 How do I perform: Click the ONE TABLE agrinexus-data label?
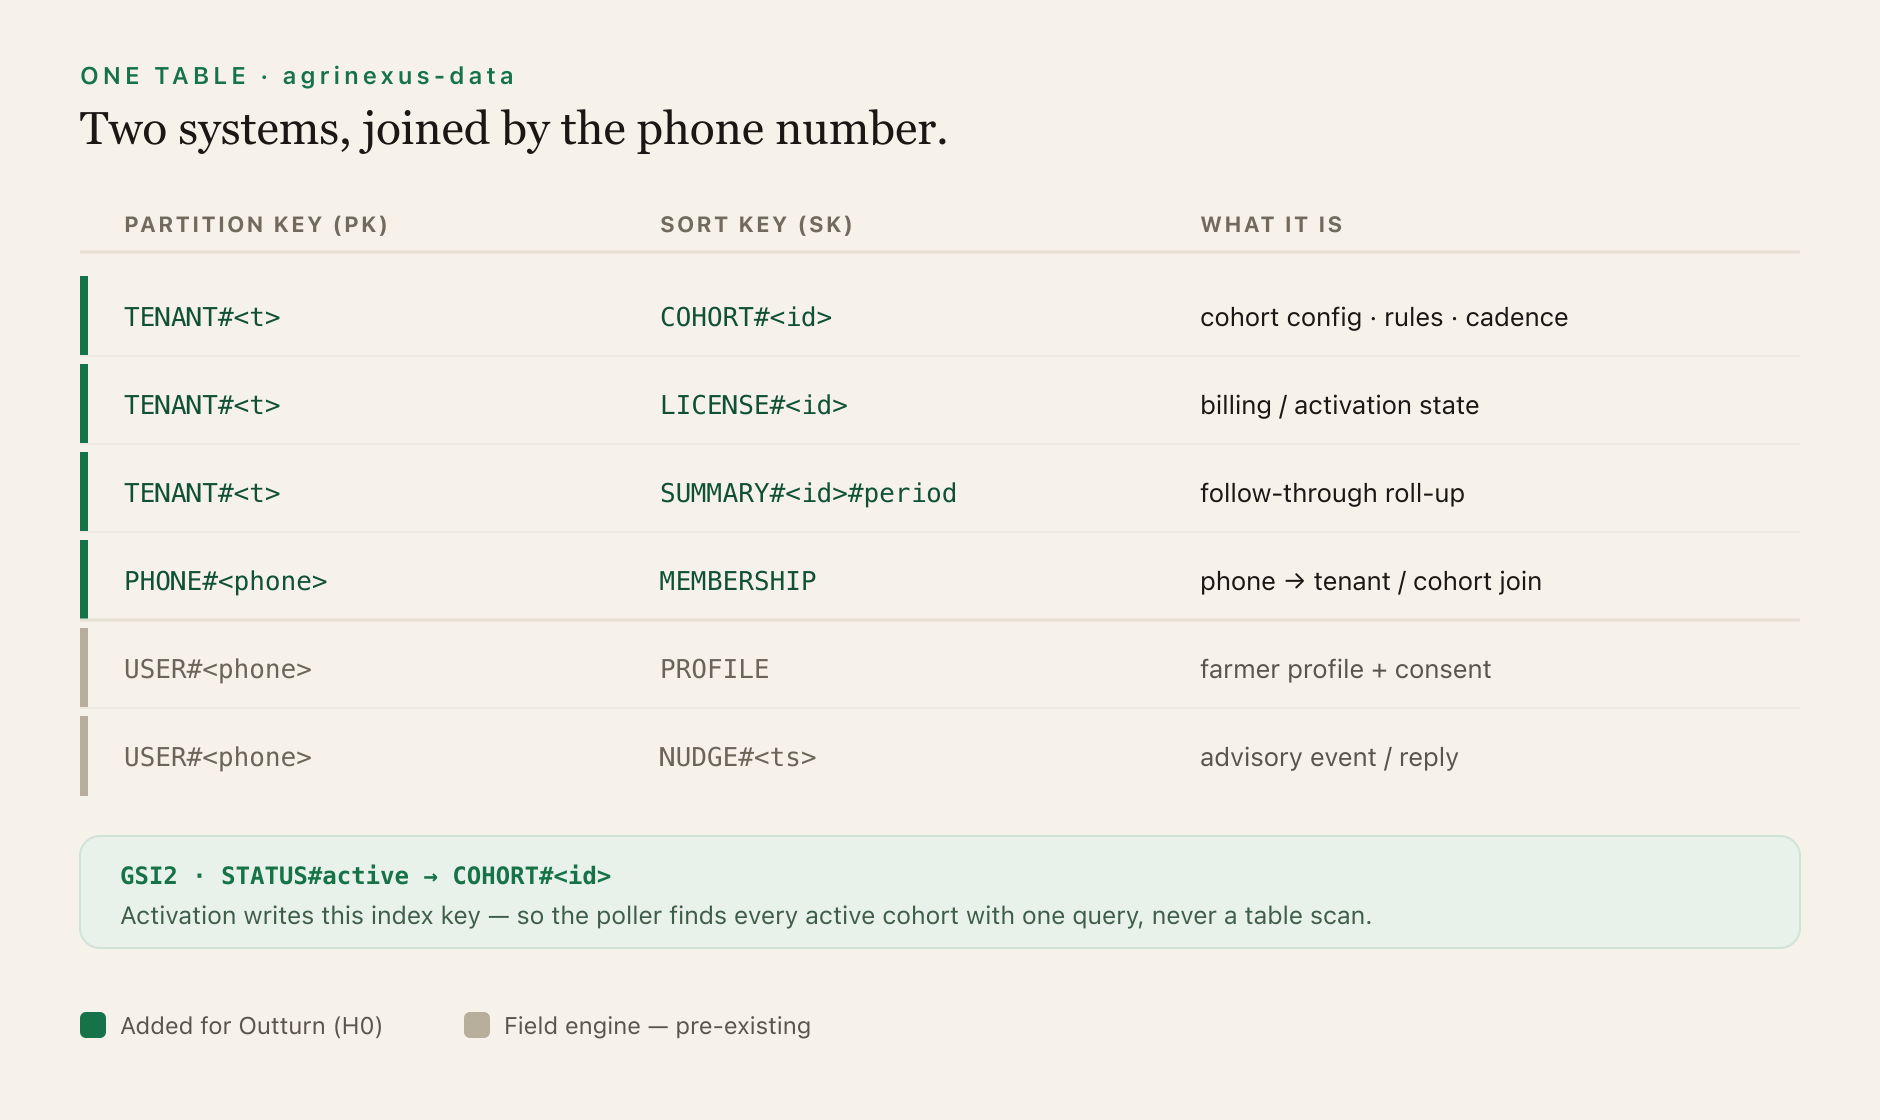pos(298,76)
